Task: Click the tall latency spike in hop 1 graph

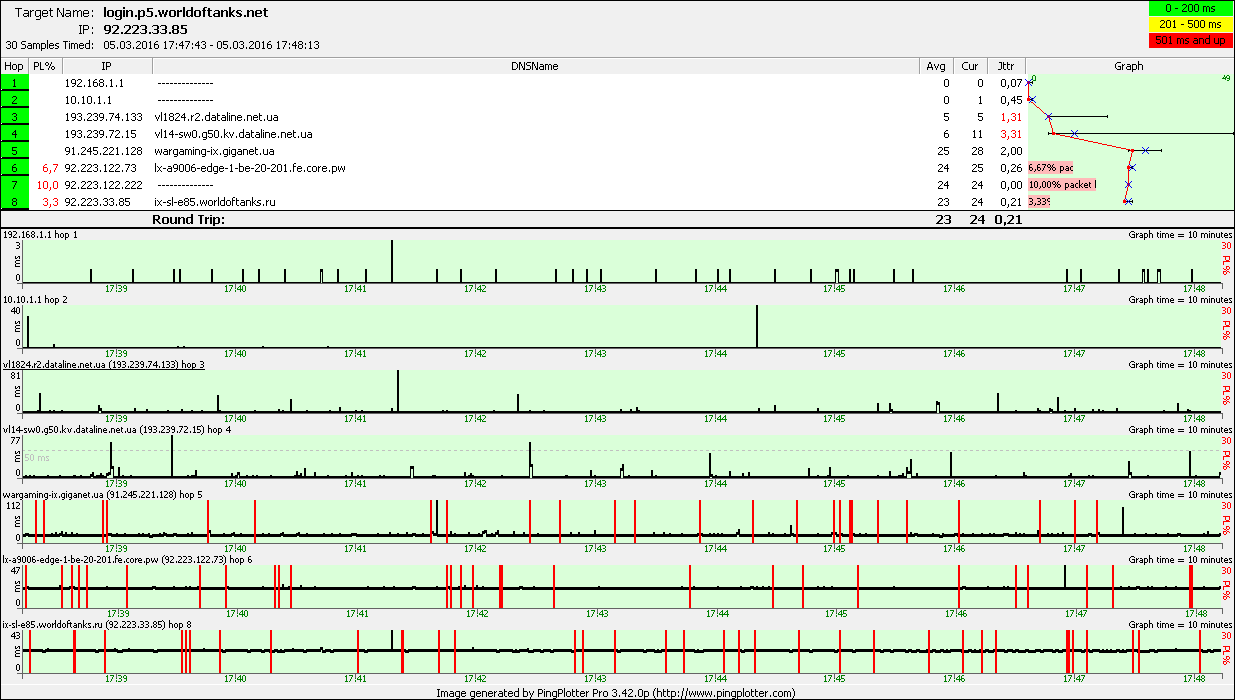Action: [x=392, y=261]
